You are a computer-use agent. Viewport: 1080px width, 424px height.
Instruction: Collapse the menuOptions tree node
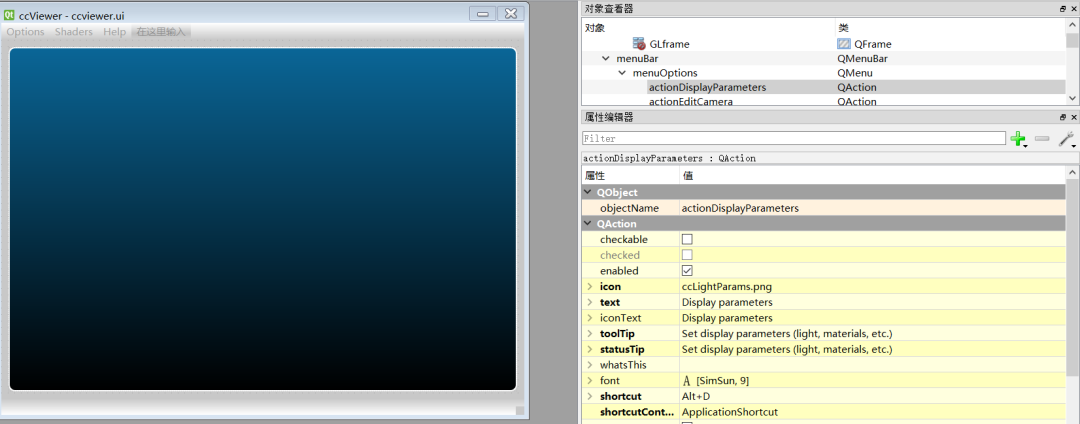click(622, 73)
